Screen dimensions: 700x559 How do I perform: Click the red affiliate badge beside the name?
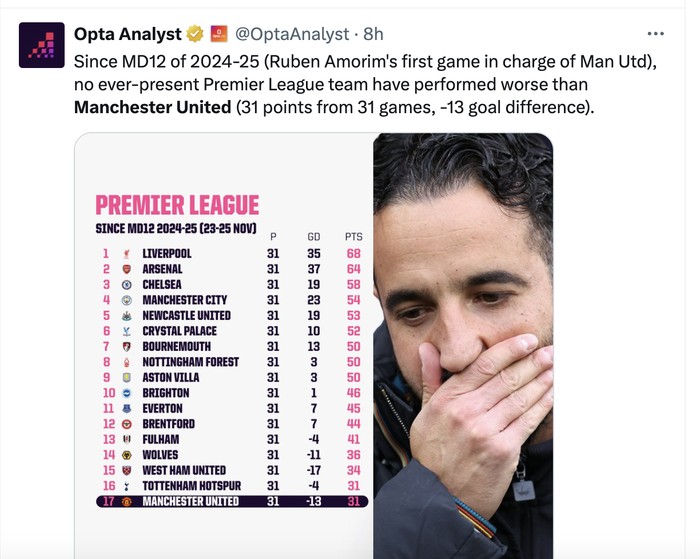(218, 34)
